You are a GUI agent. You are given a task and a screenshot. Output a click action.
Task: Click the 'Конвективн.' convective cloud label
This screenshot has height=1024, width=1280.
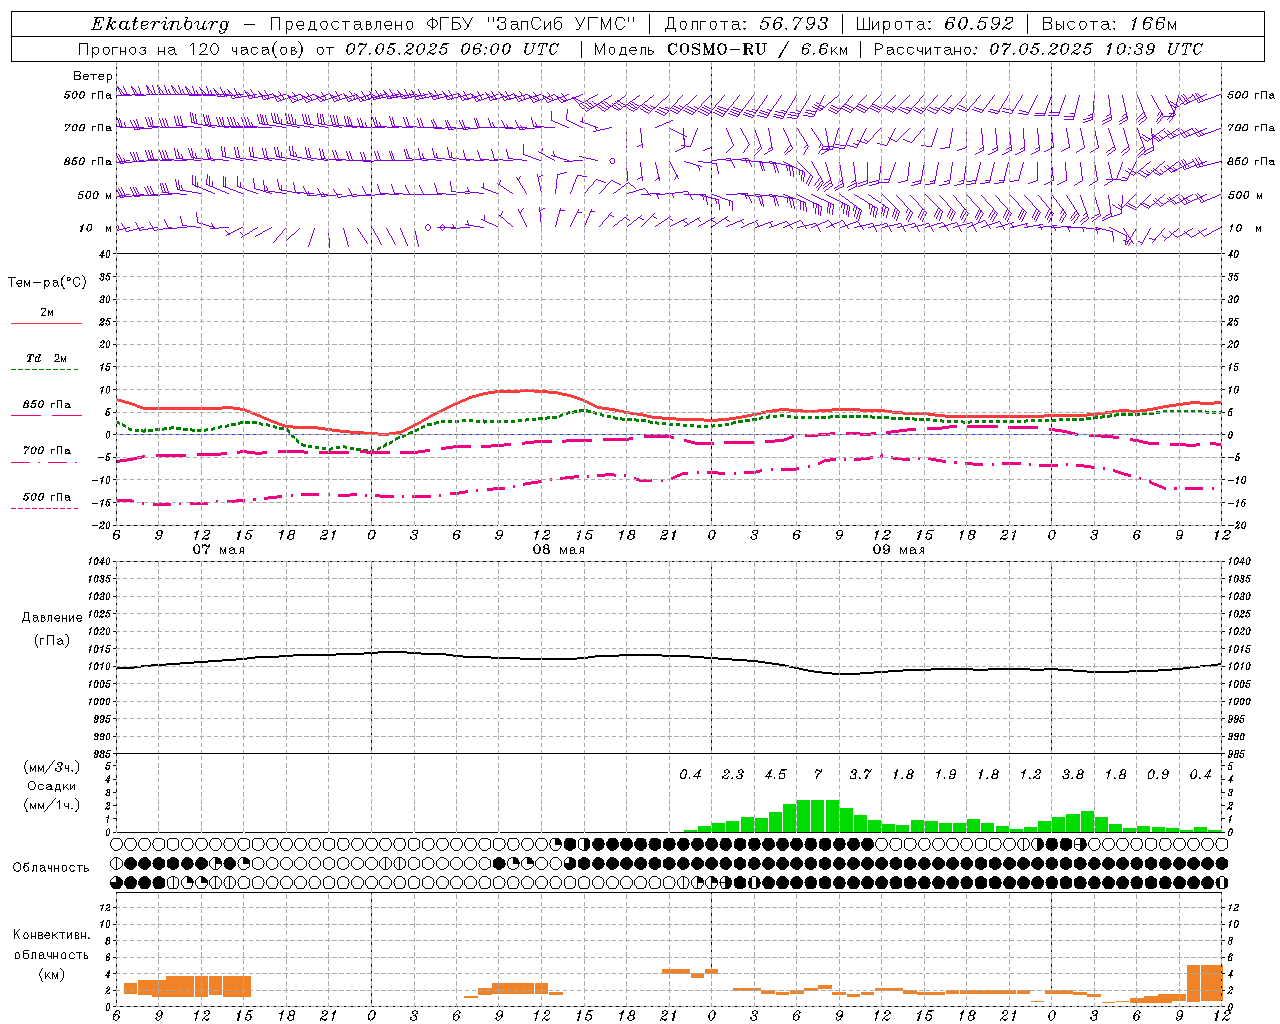tap(52, 935)
